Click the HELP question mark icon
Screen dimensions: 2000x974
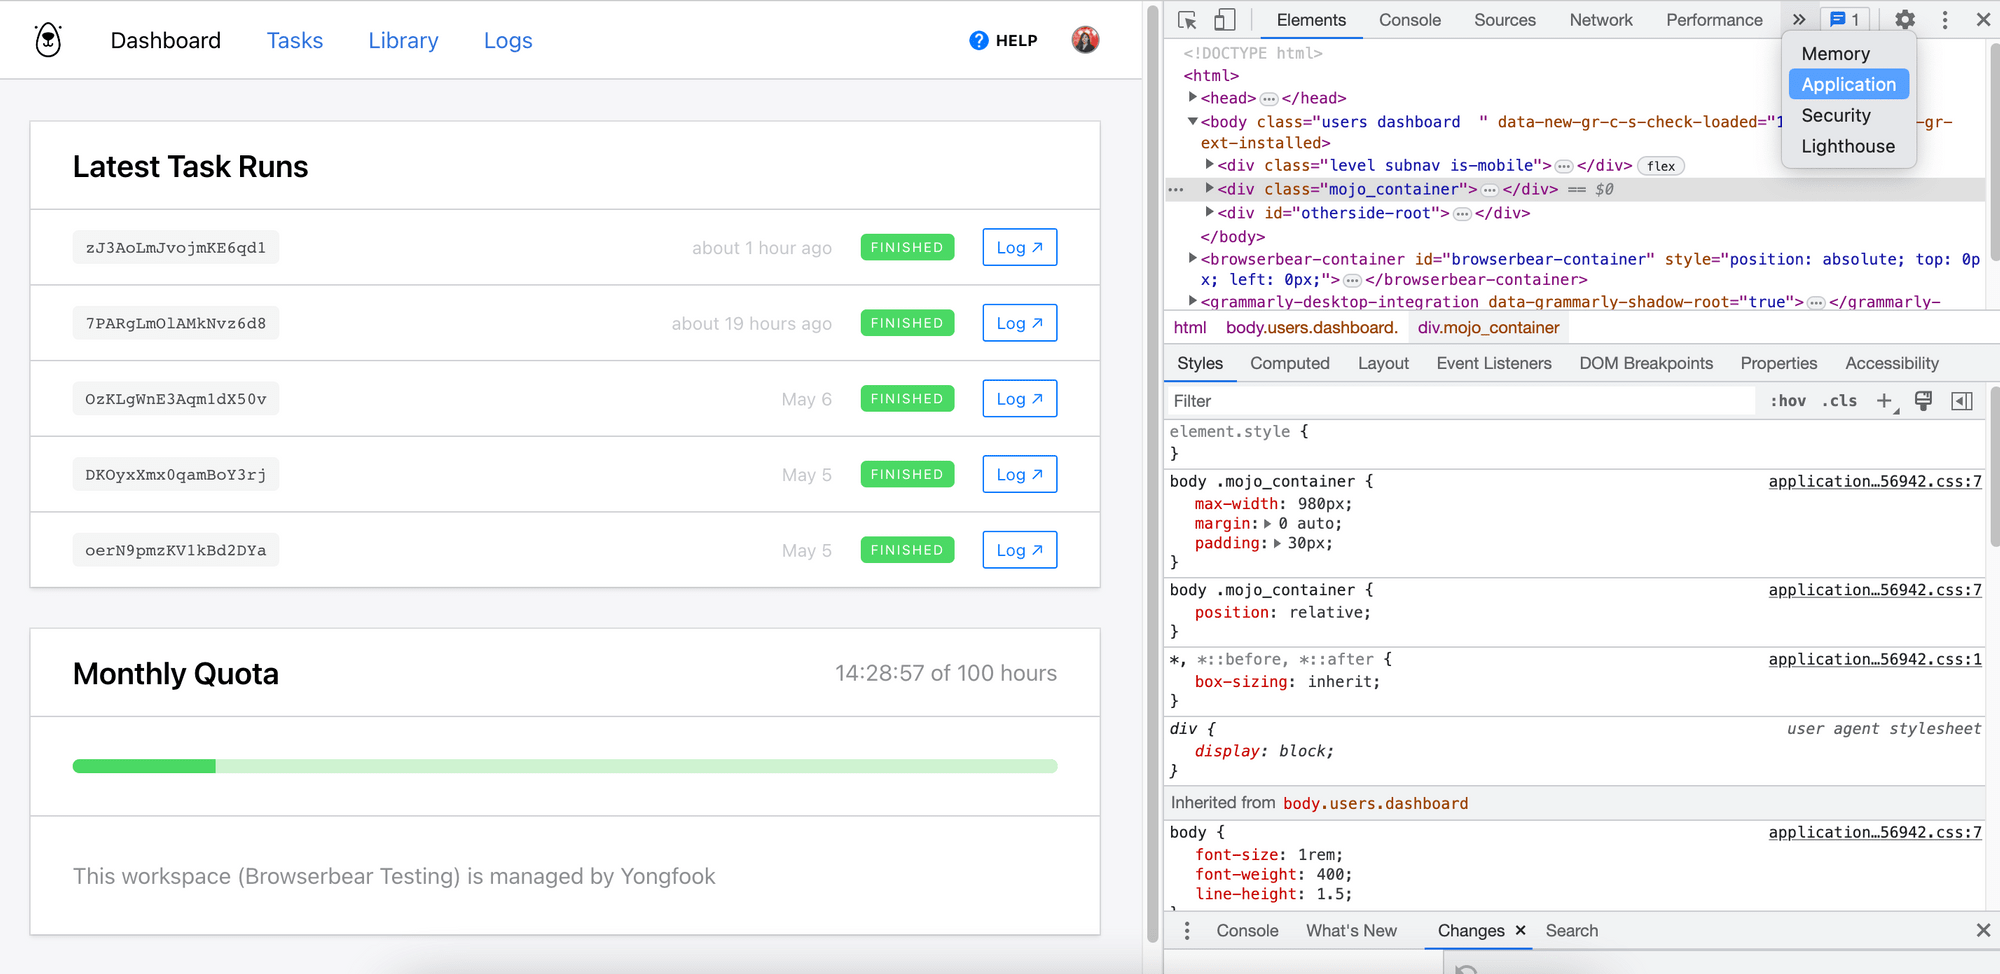(x=977, y=40)
